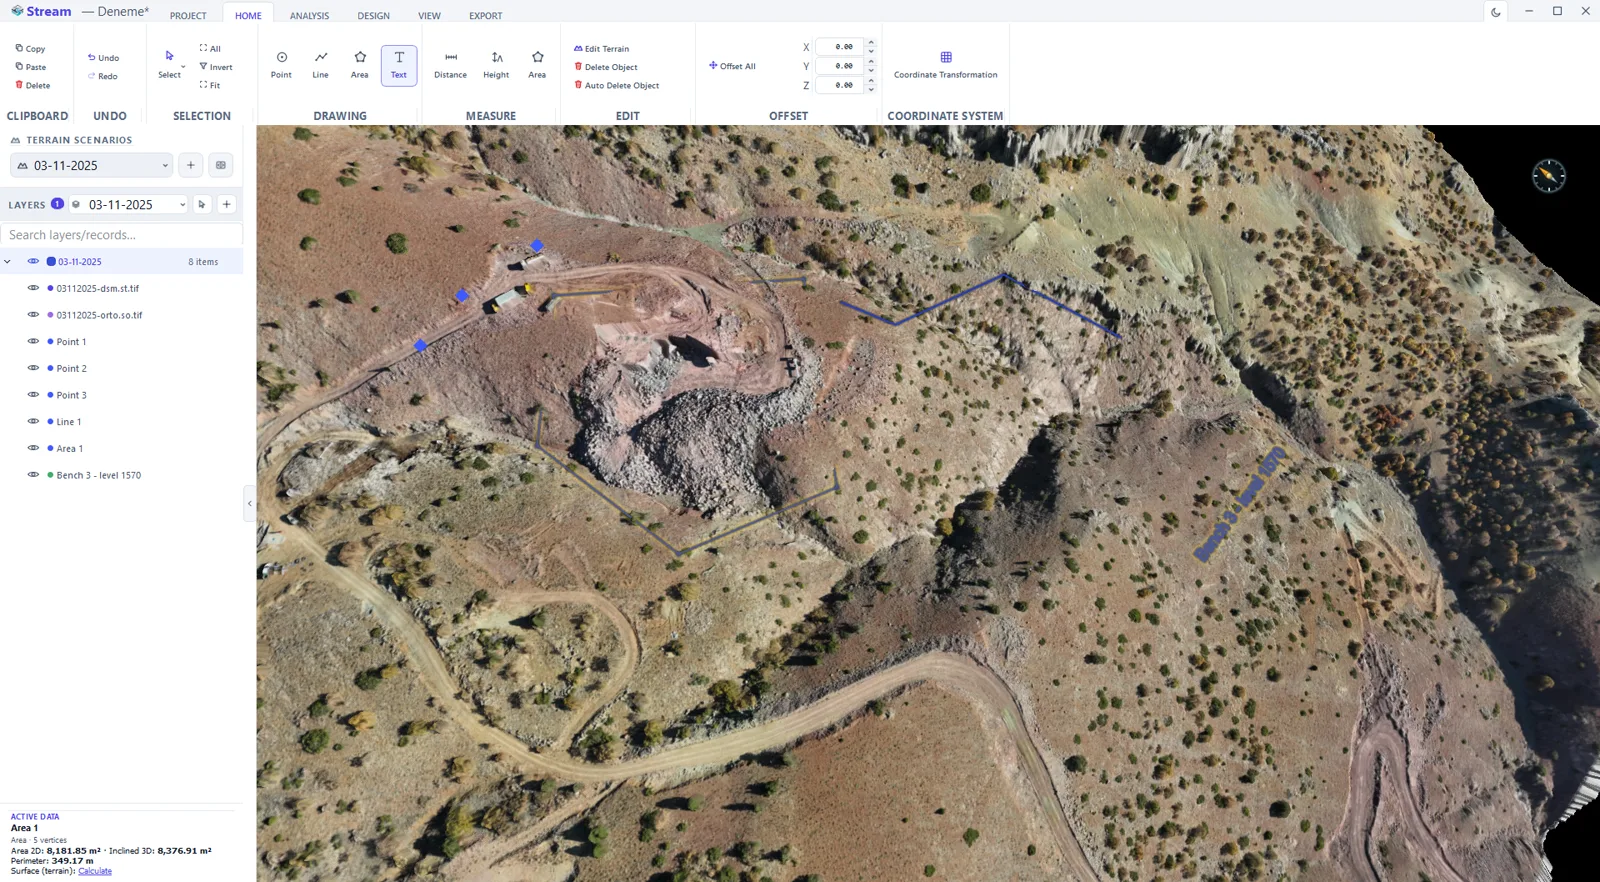Redo the last undone action
1600x882 pixels.
click(x=103, y=76)
